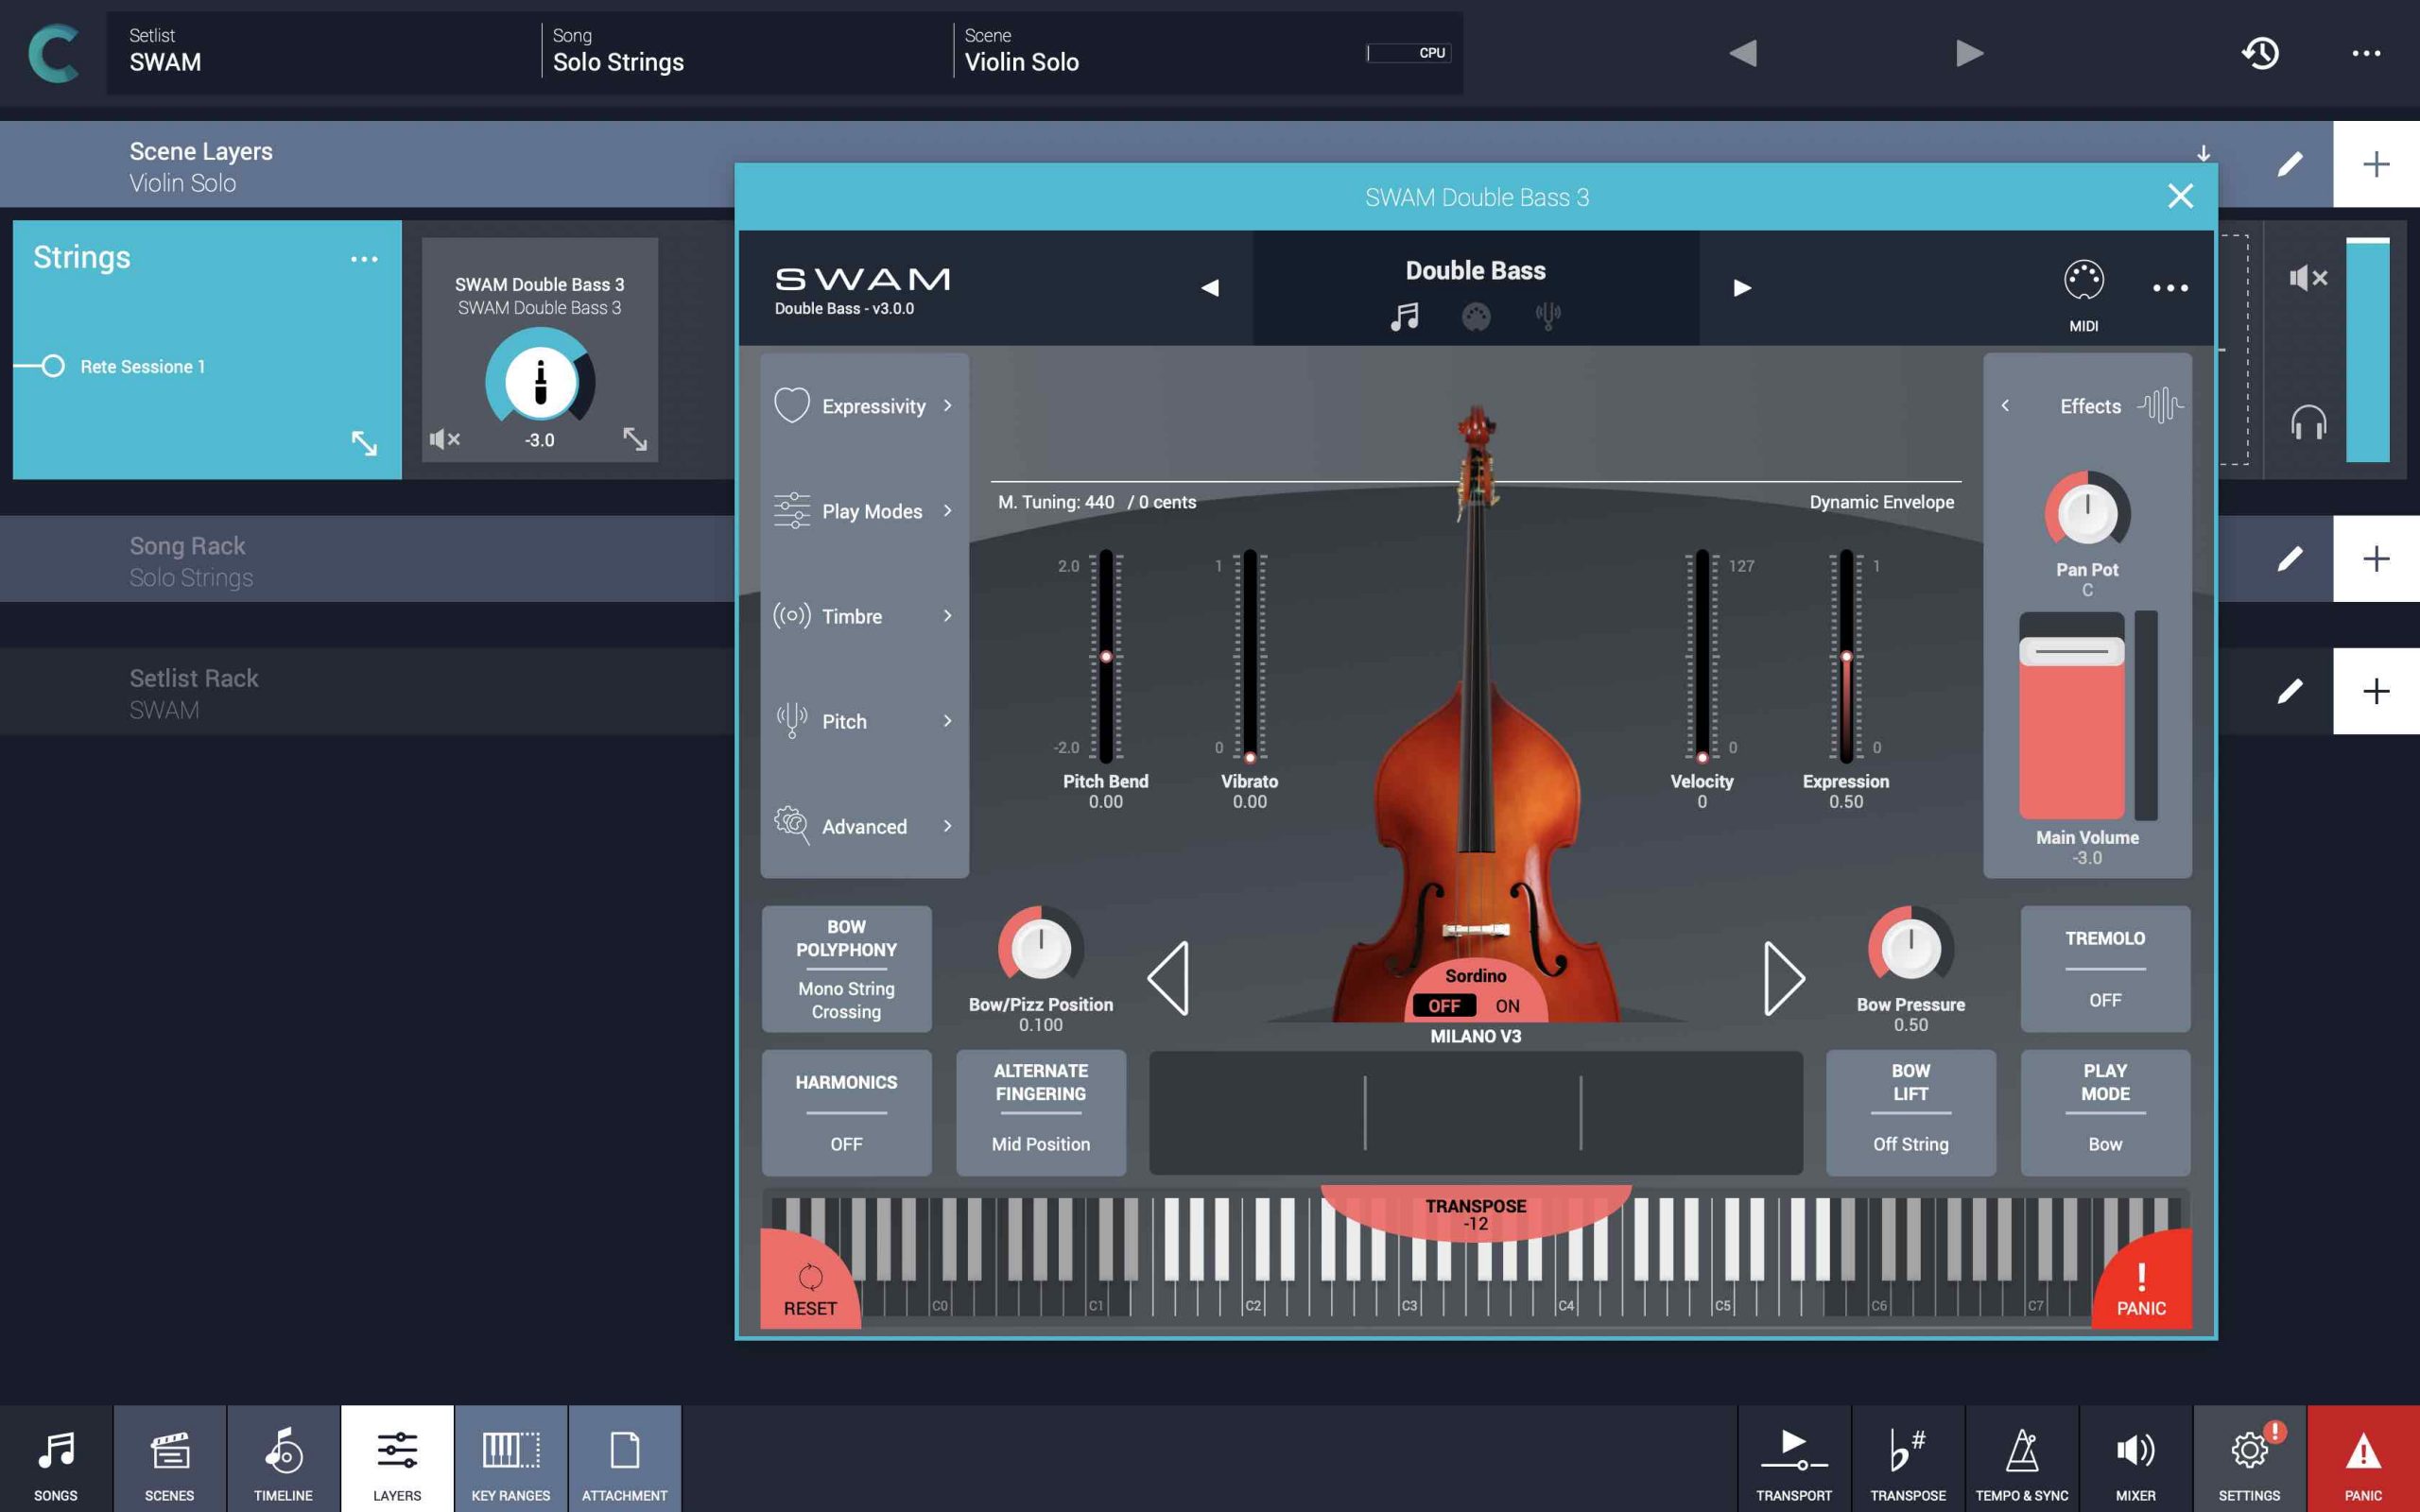Expand SWAM Double Bass 3 module

pos(635,438)
